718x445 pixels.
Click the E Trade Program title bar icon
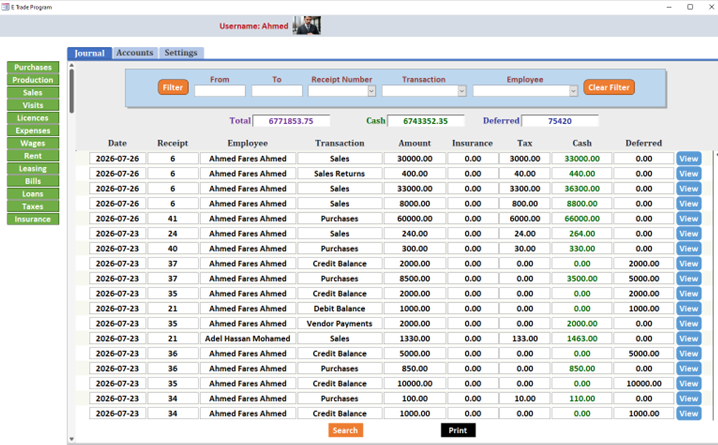[x=5, y=7]
